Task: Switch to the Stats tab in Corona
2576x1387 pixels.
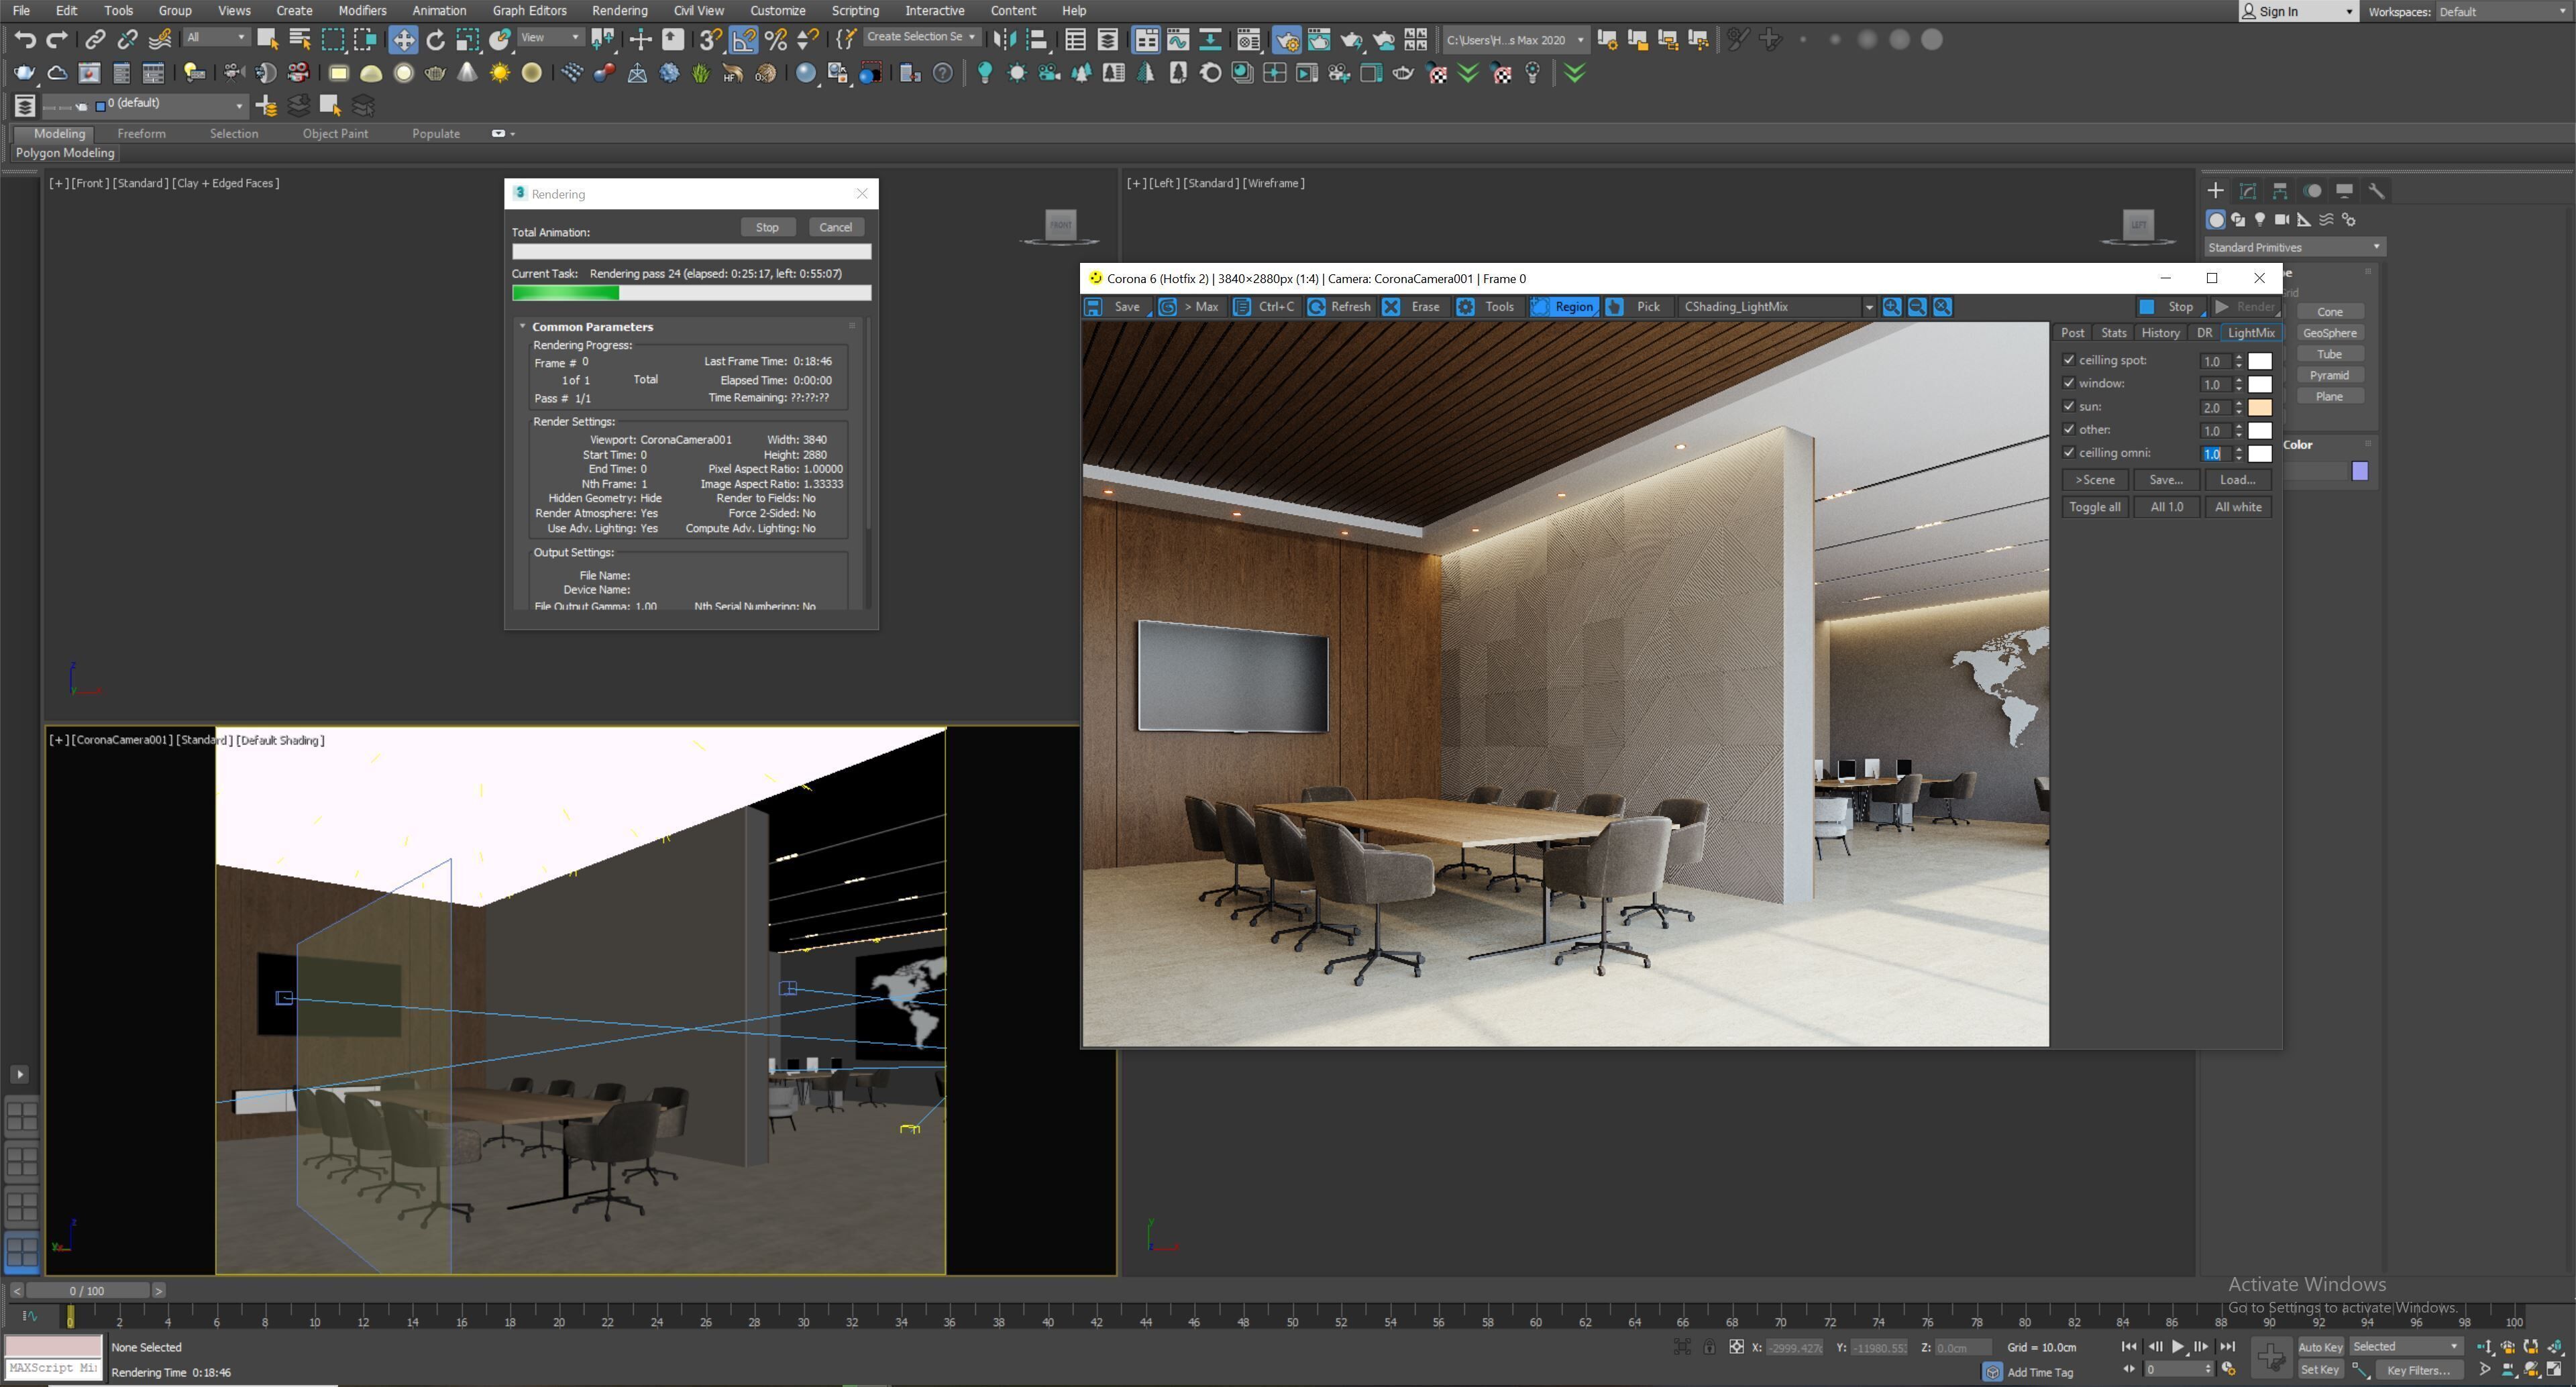Action: (2113, 333)
